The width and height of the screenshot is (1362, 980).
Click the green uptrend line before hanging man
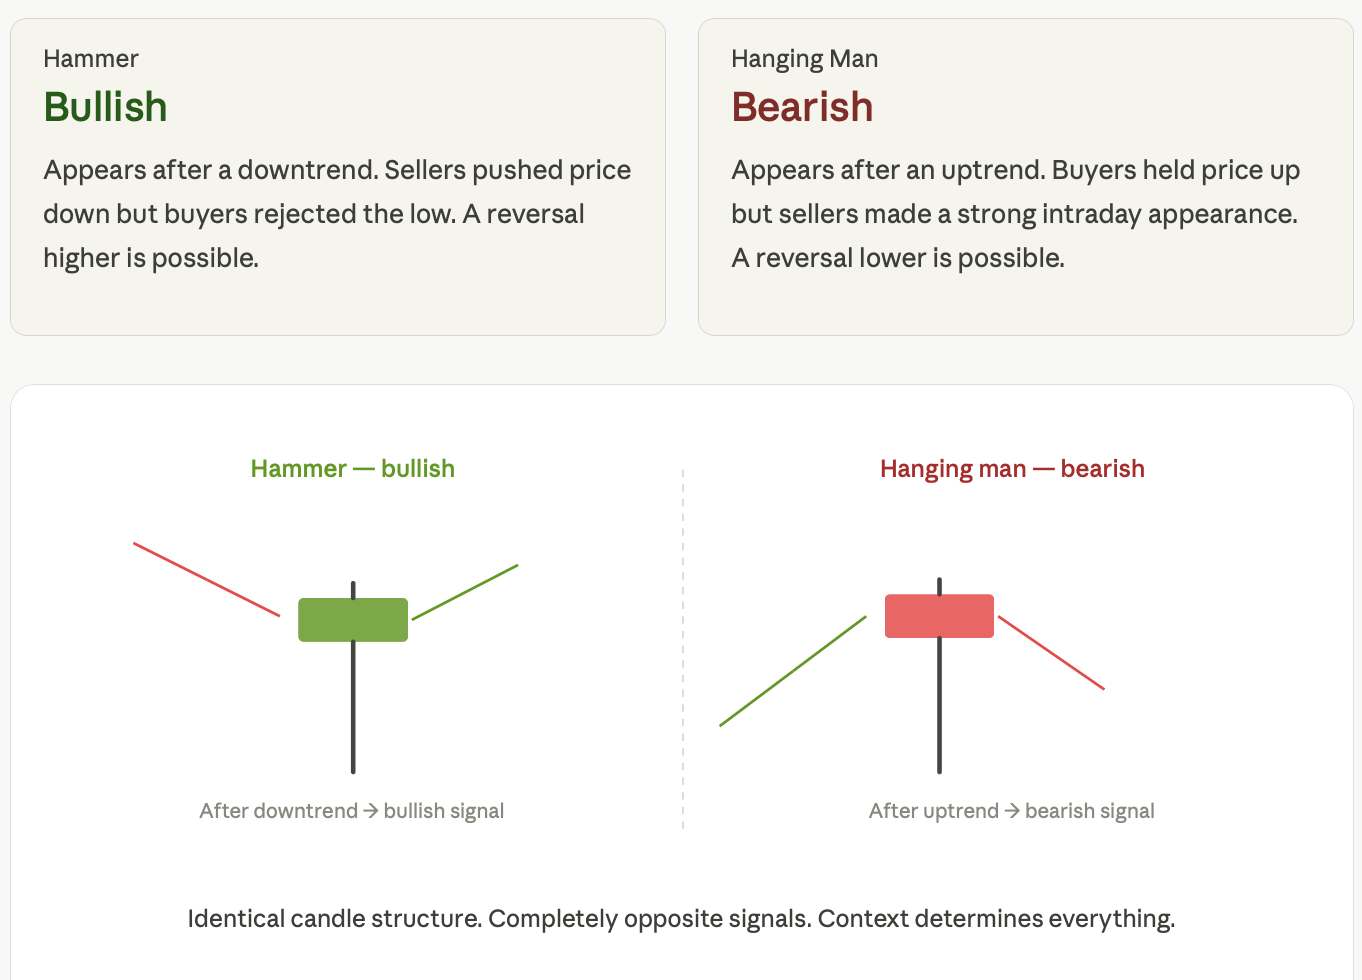coord(793,671)
